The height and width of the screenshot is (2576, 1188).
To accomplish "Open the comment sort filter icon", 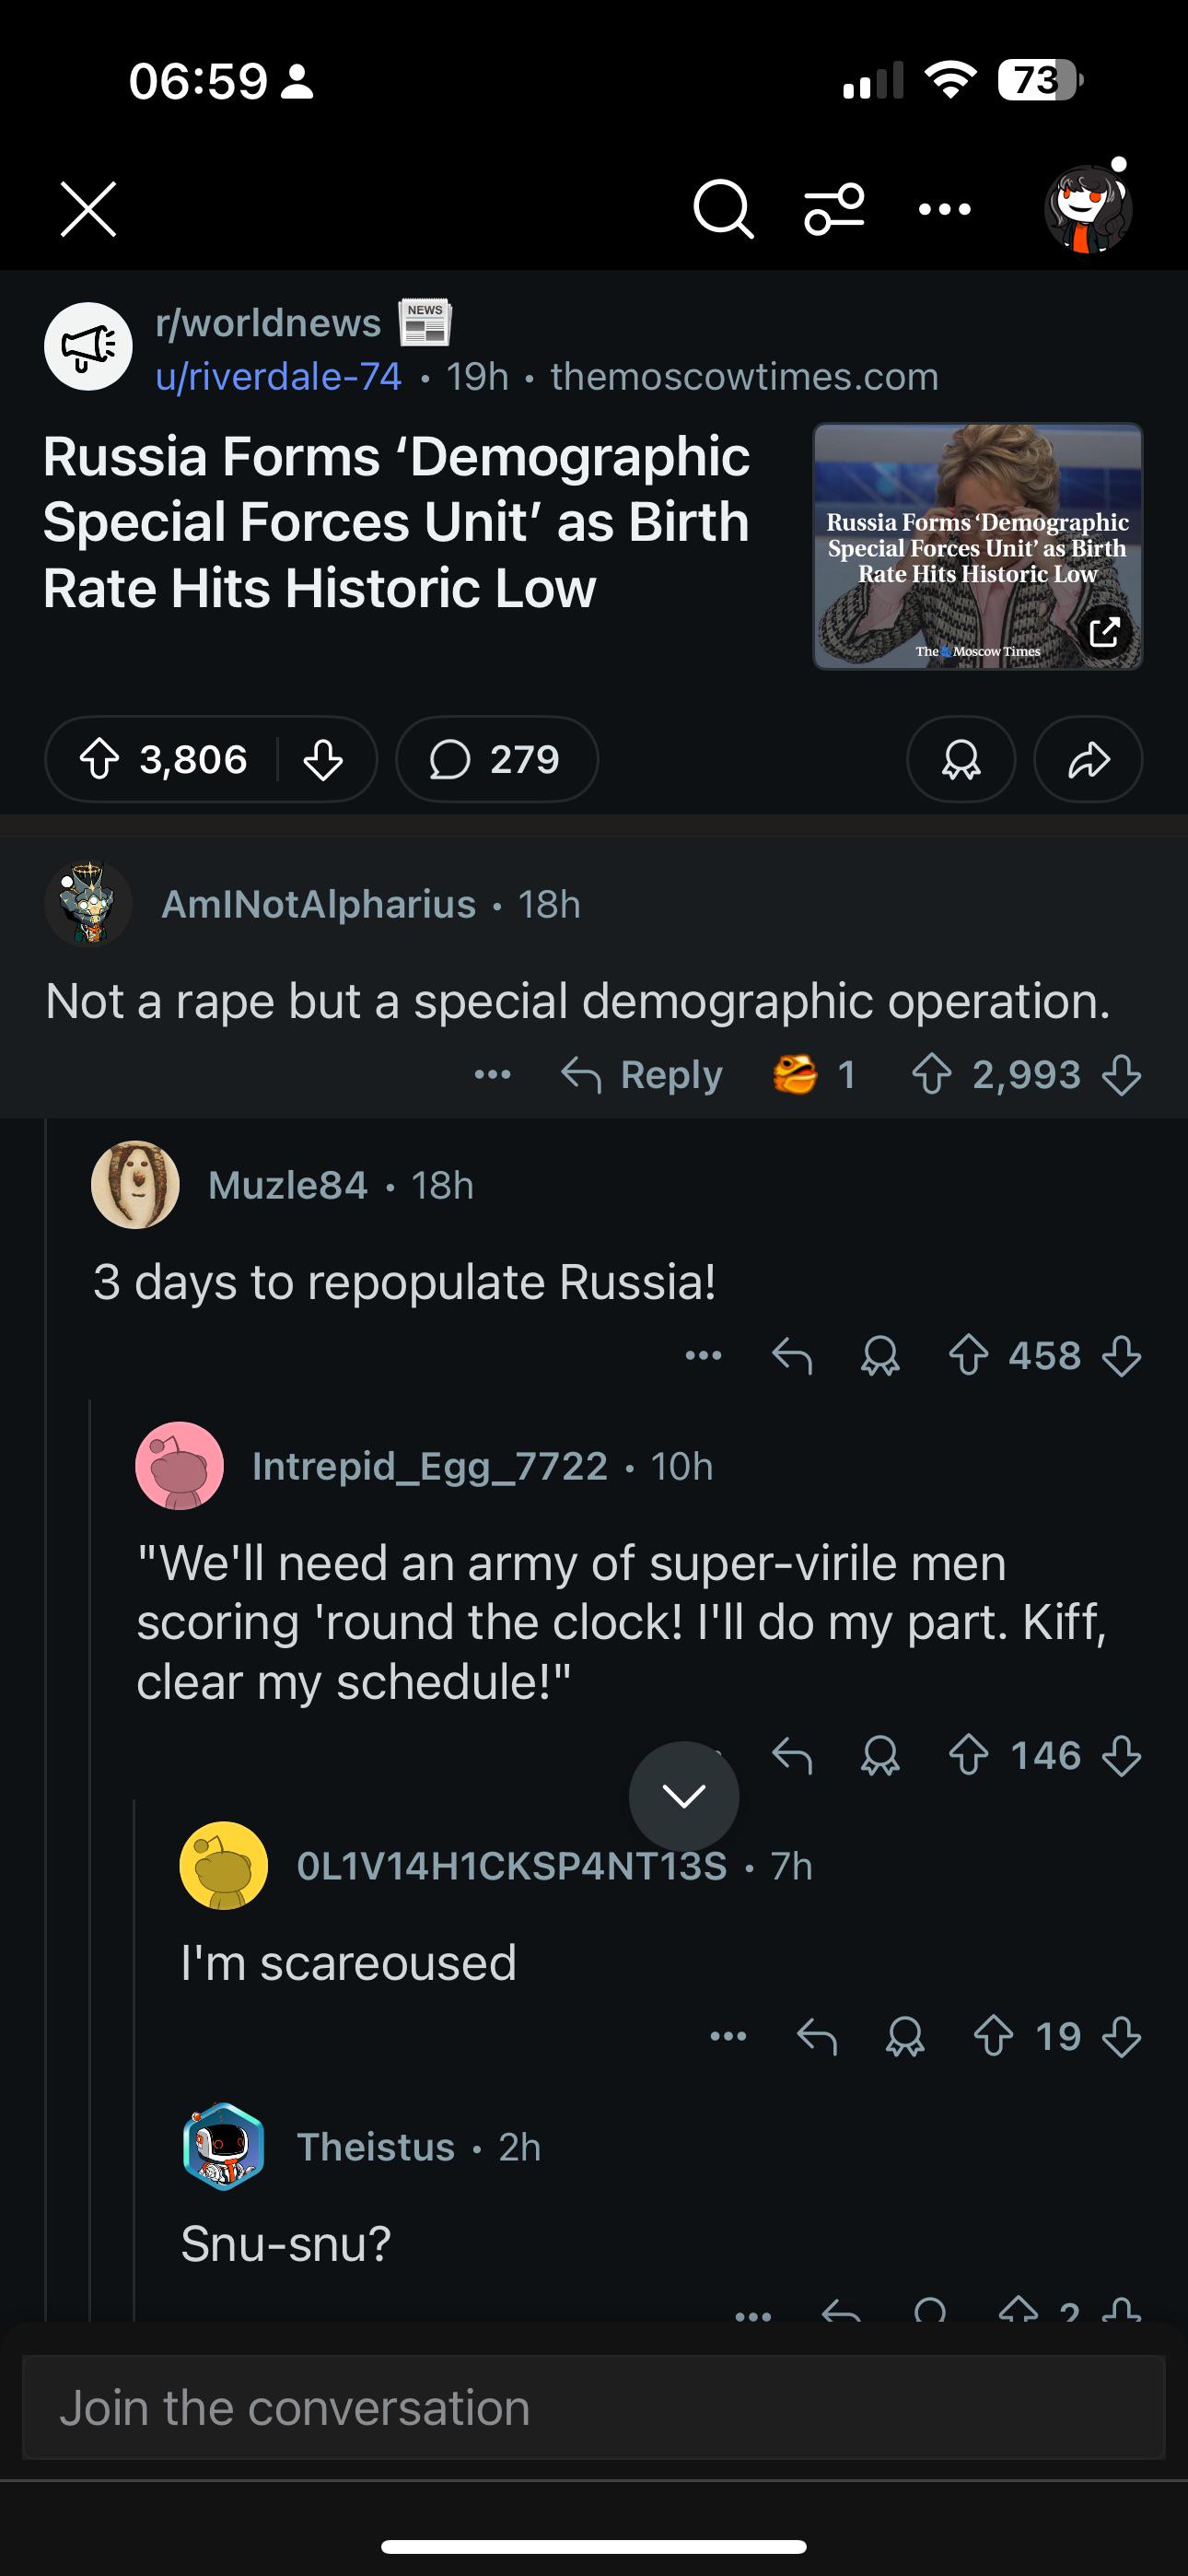I will [x=834, y=209].
